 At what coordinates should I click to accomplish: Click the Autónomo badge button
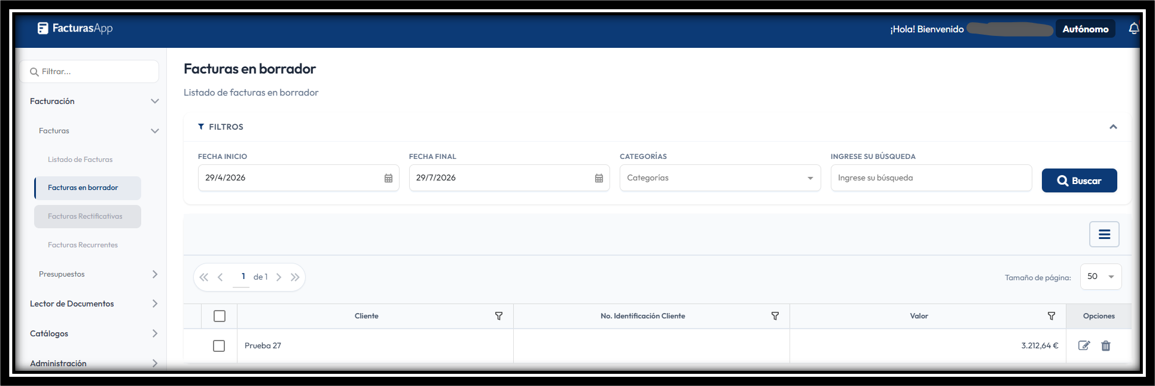tap(1086, 29)
